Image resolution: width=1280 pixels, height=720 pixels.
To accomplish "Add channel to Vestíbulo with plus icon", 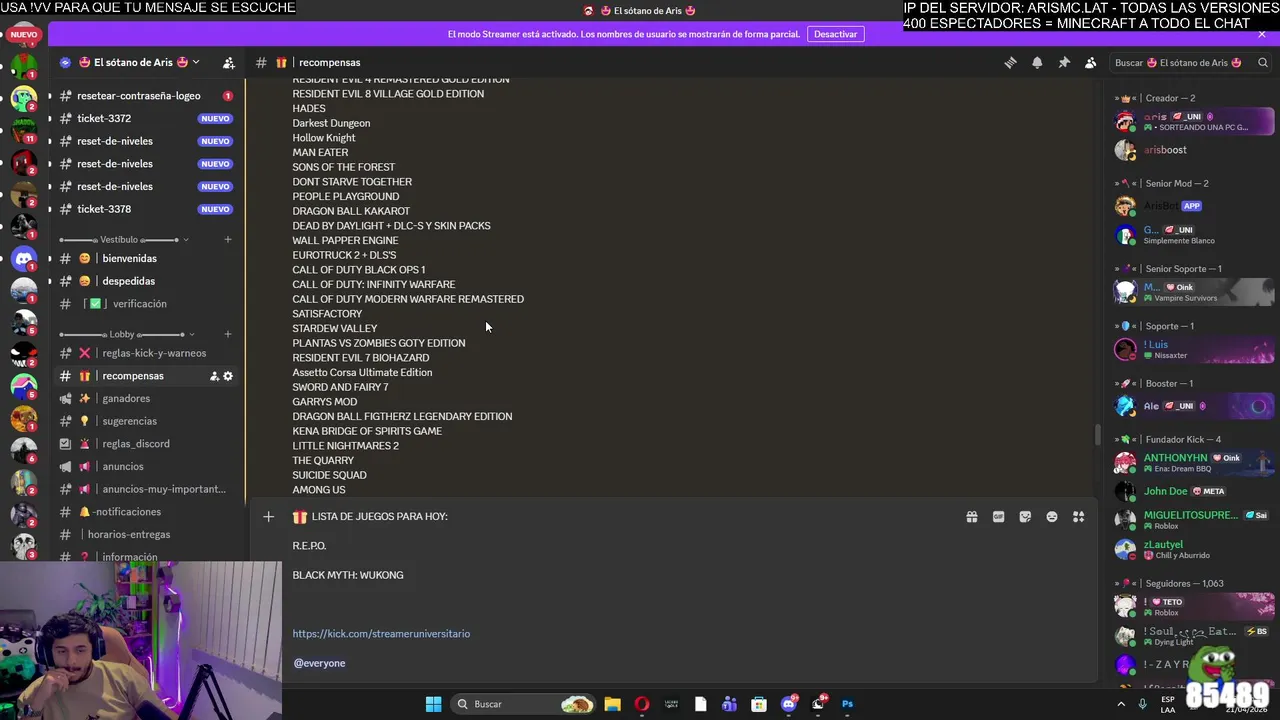I will pos(228,240).
